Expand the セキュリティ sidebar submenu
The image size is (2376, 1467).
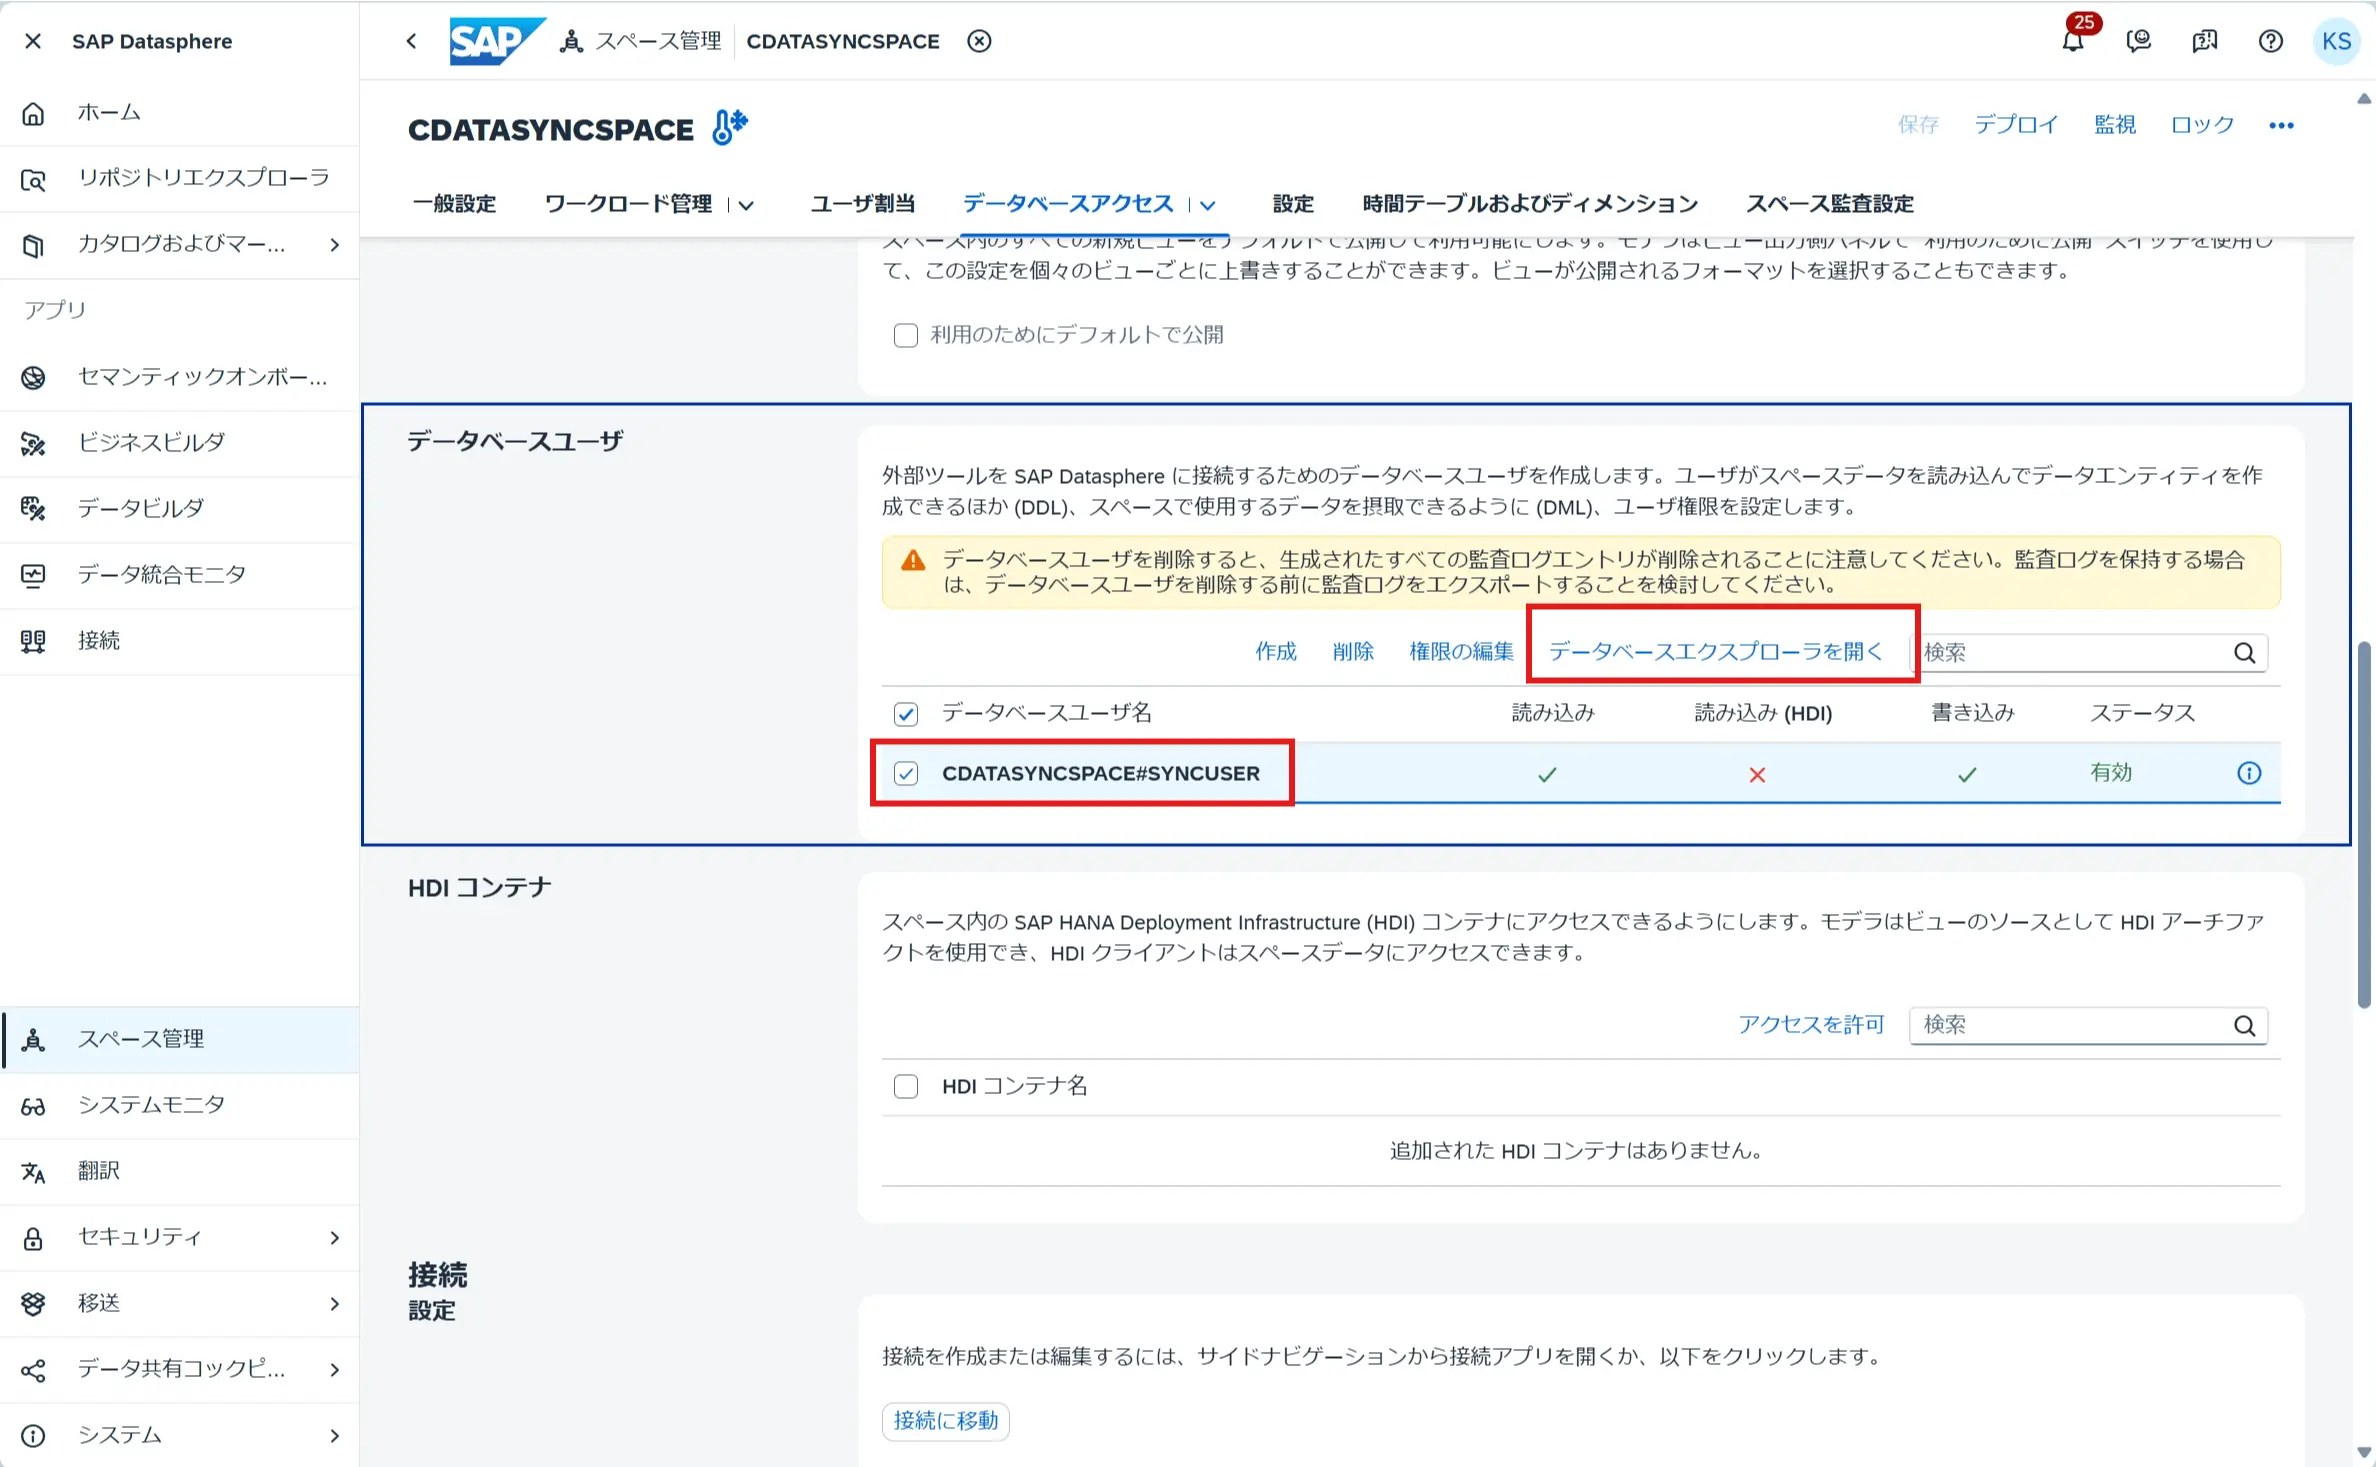334,1237
